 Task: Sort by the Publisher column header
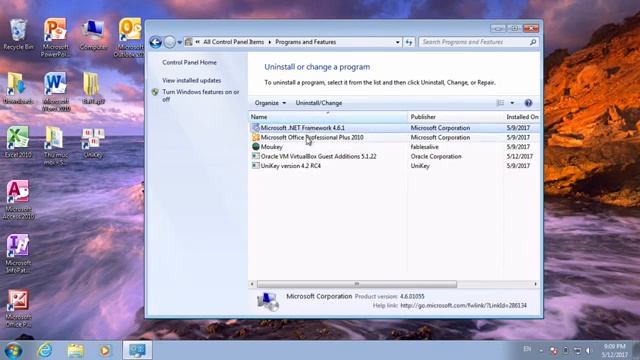(456, 117)
